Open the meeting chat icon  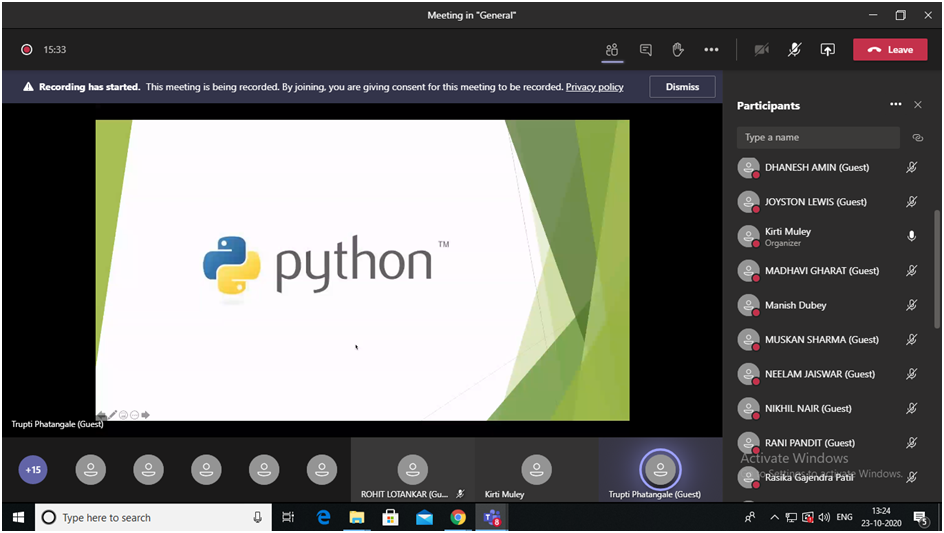point(645,50)
